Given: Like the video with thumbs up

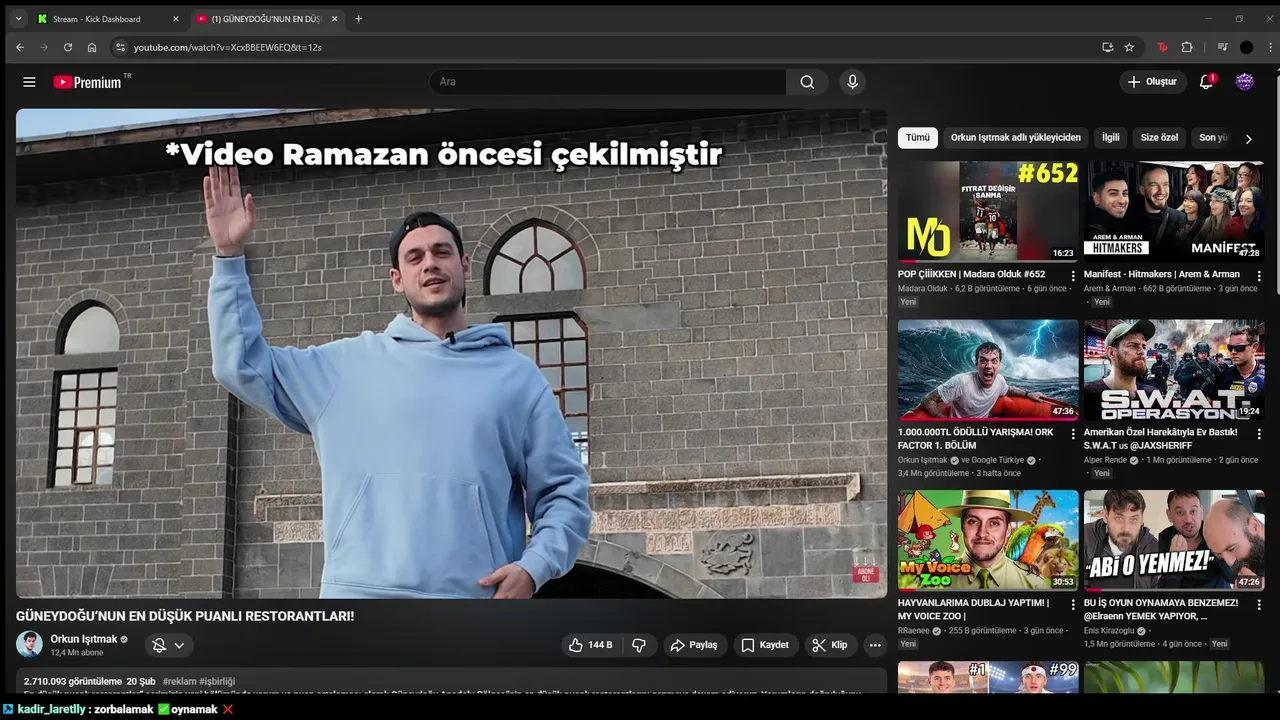Looking at the screenshot, I should pyautogui.click(x=590, y=645).
